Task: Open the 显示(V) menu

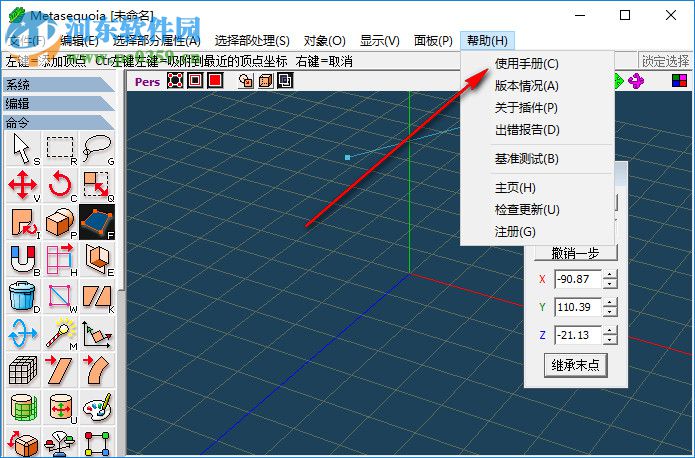Action: click(x=379, y=41)
